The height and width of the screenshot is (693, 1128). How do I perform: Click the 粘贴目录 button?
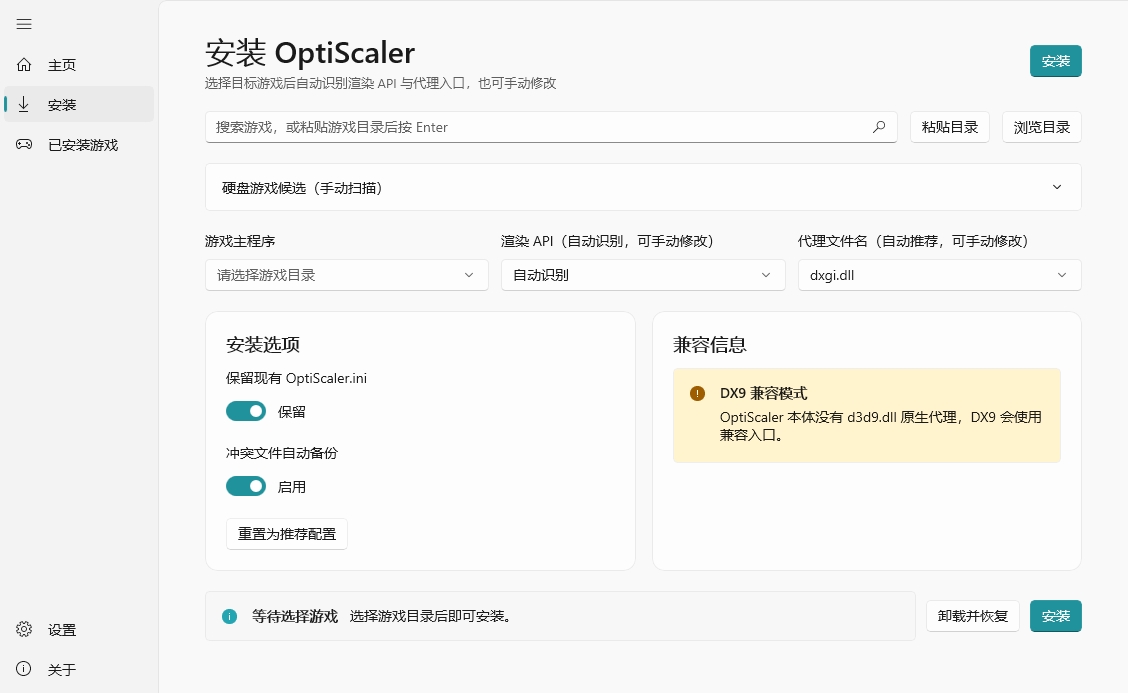pos(950,127)
